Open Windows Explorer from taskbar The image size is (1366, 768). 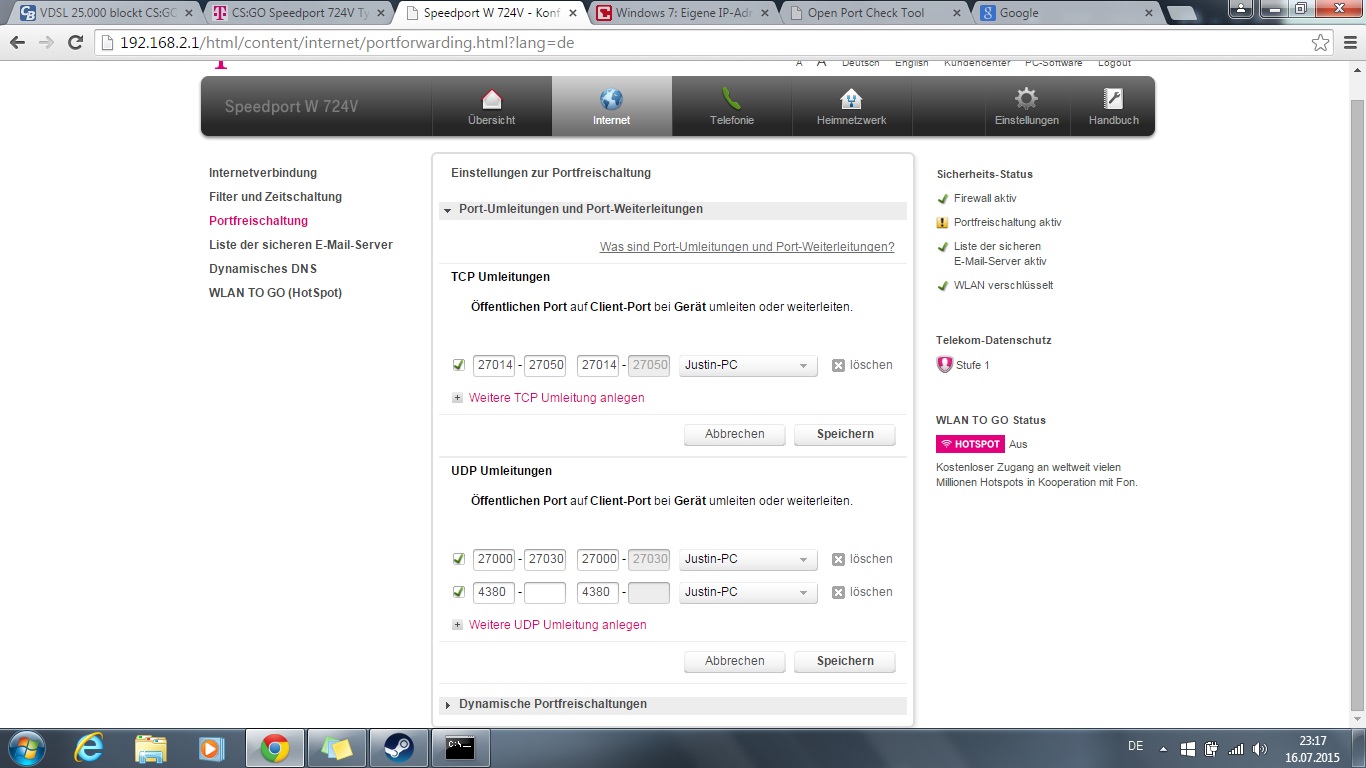[x=151, y=748]
